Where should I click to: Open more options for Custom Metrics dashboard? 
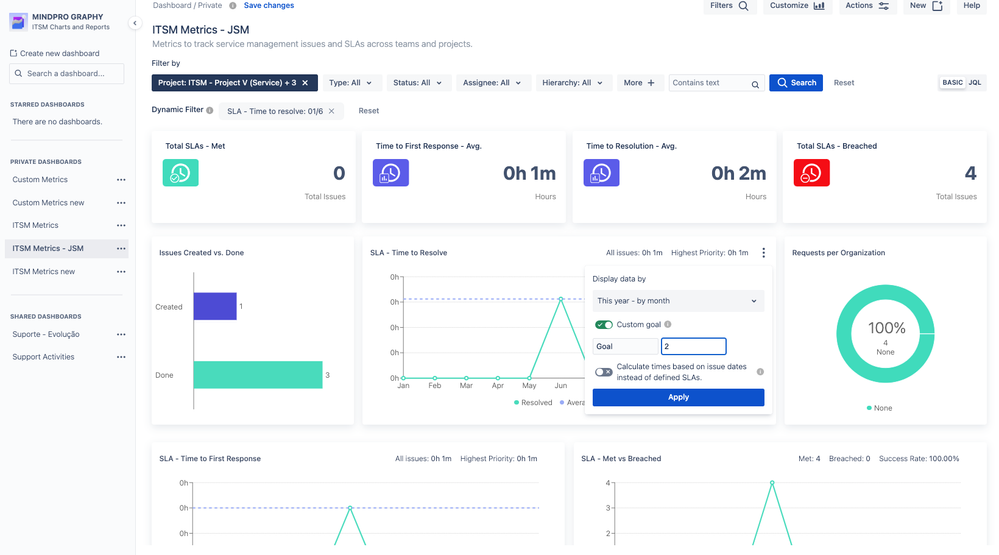tap(121, 180)
